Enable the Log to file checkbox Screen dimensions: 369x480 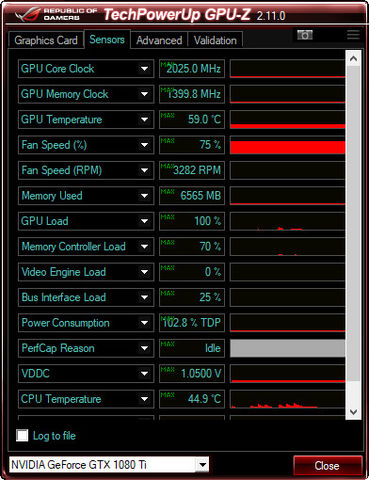22,435
